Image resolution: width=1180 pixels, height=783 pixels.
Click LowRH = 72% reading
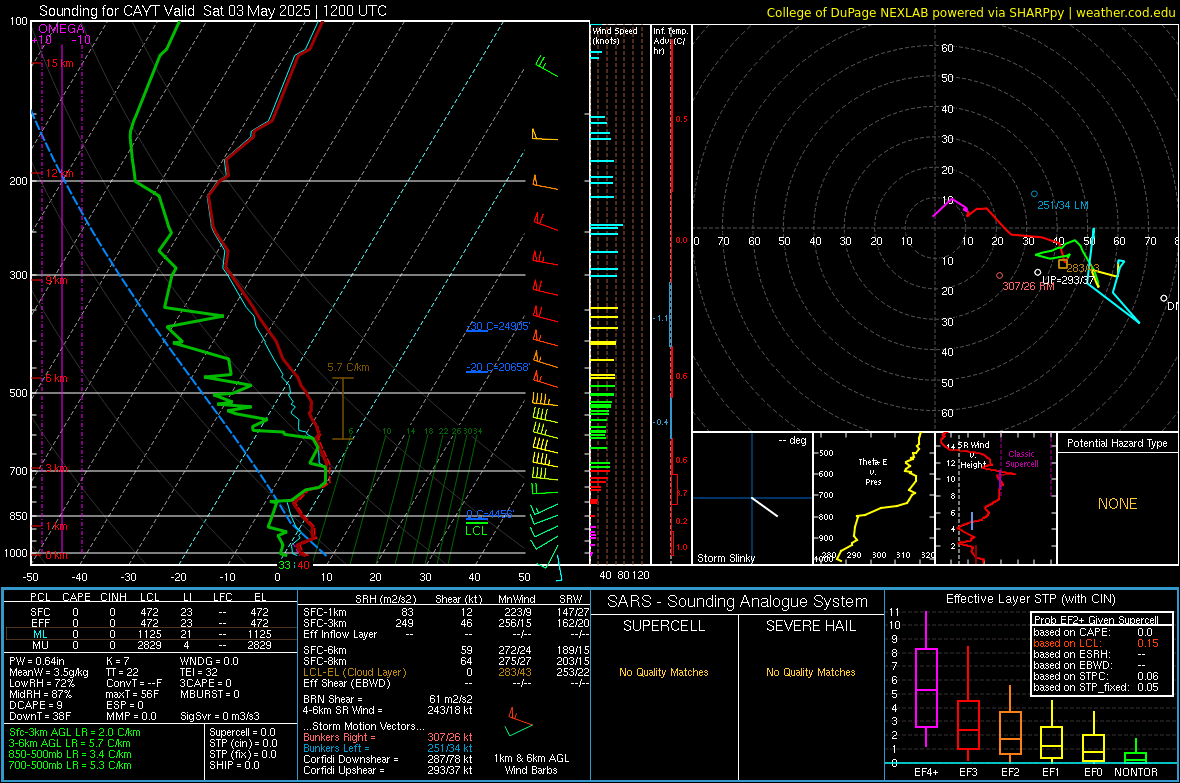[42, 683]
